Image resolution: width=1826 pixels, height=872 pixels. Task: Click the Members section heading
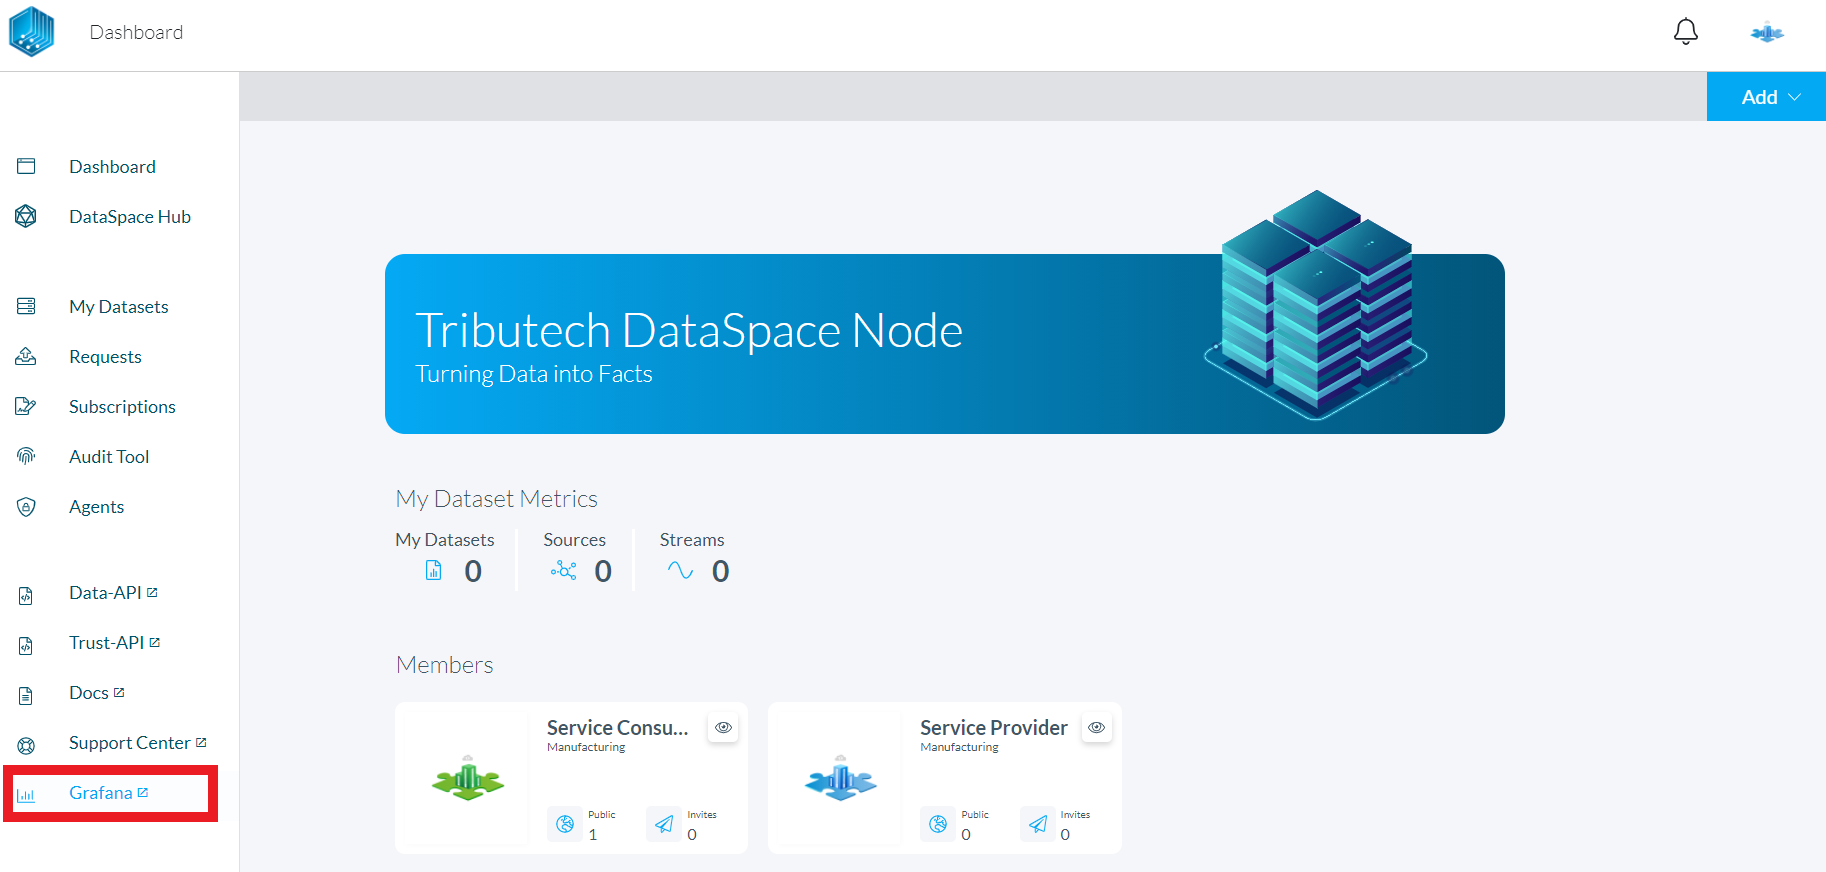(445, 665)
